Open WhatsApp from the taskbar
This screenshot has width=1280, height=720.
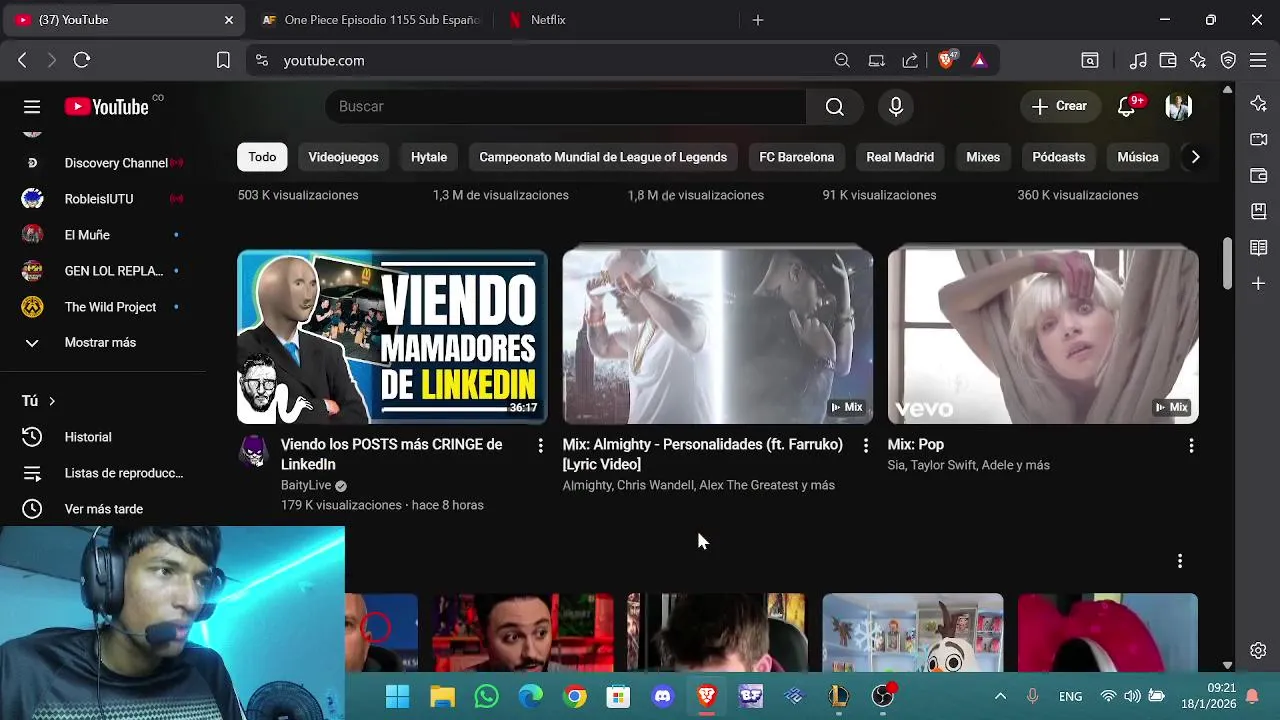click(x=487, y=696)
